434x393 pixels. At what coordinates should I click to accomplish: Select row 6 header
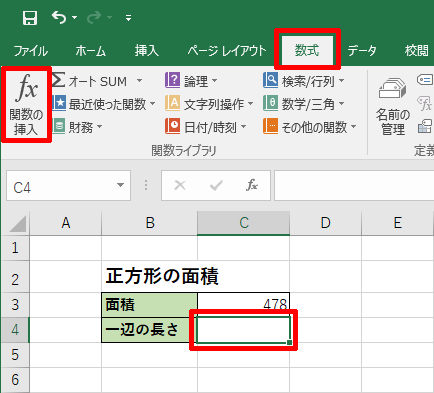coord(15,380)
